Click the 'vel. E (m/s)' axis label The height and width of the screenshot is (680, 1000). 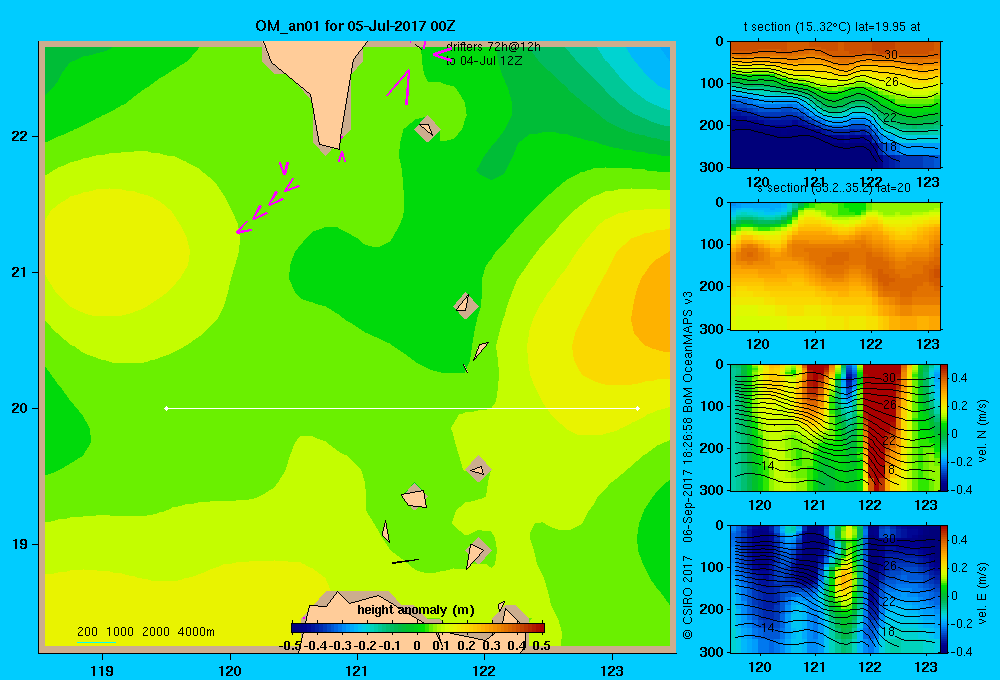coord(982,591)
